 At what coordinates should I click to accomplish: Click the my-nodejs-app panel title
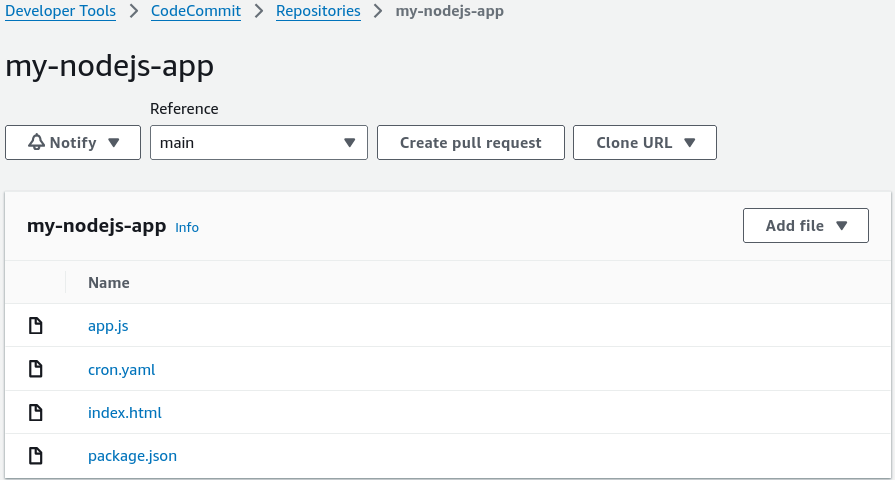(x=96, y=226)
